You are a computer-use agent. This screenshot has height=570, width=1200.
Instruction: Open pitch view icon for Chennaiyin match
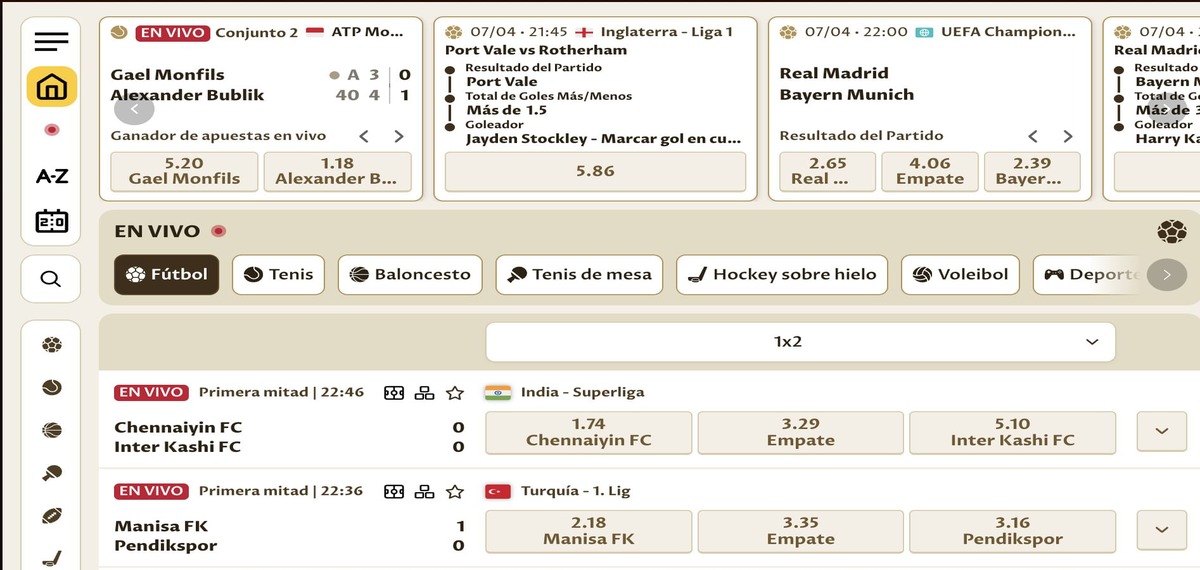click(394, 393)
